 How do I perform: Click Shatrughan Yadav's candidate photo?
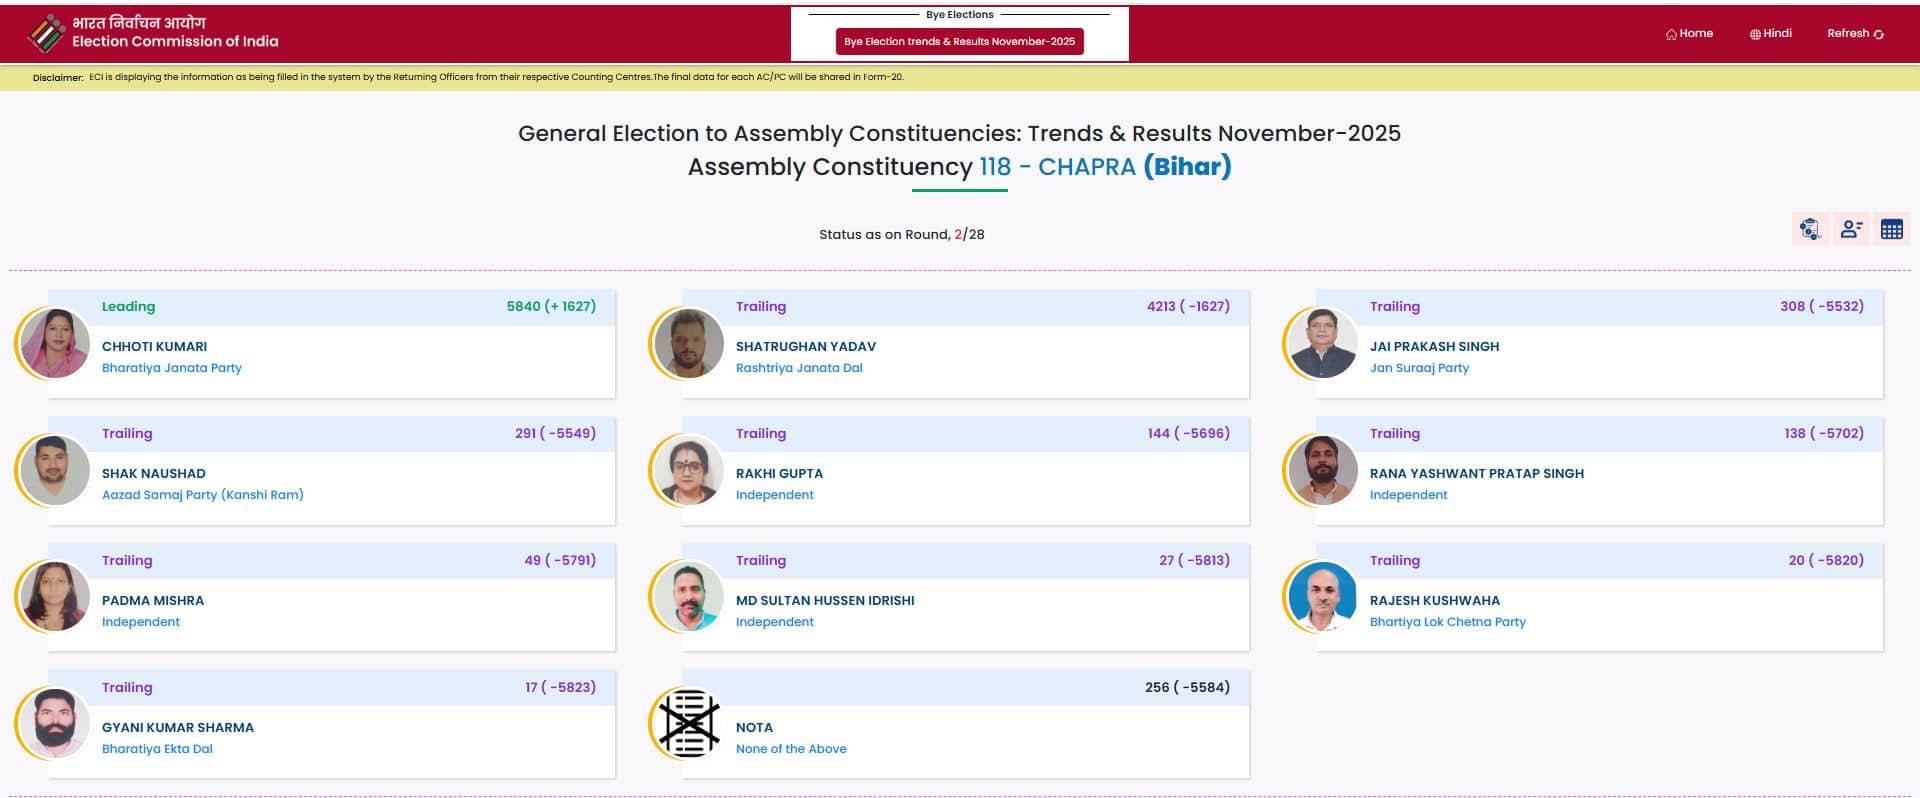coord(687,343)
